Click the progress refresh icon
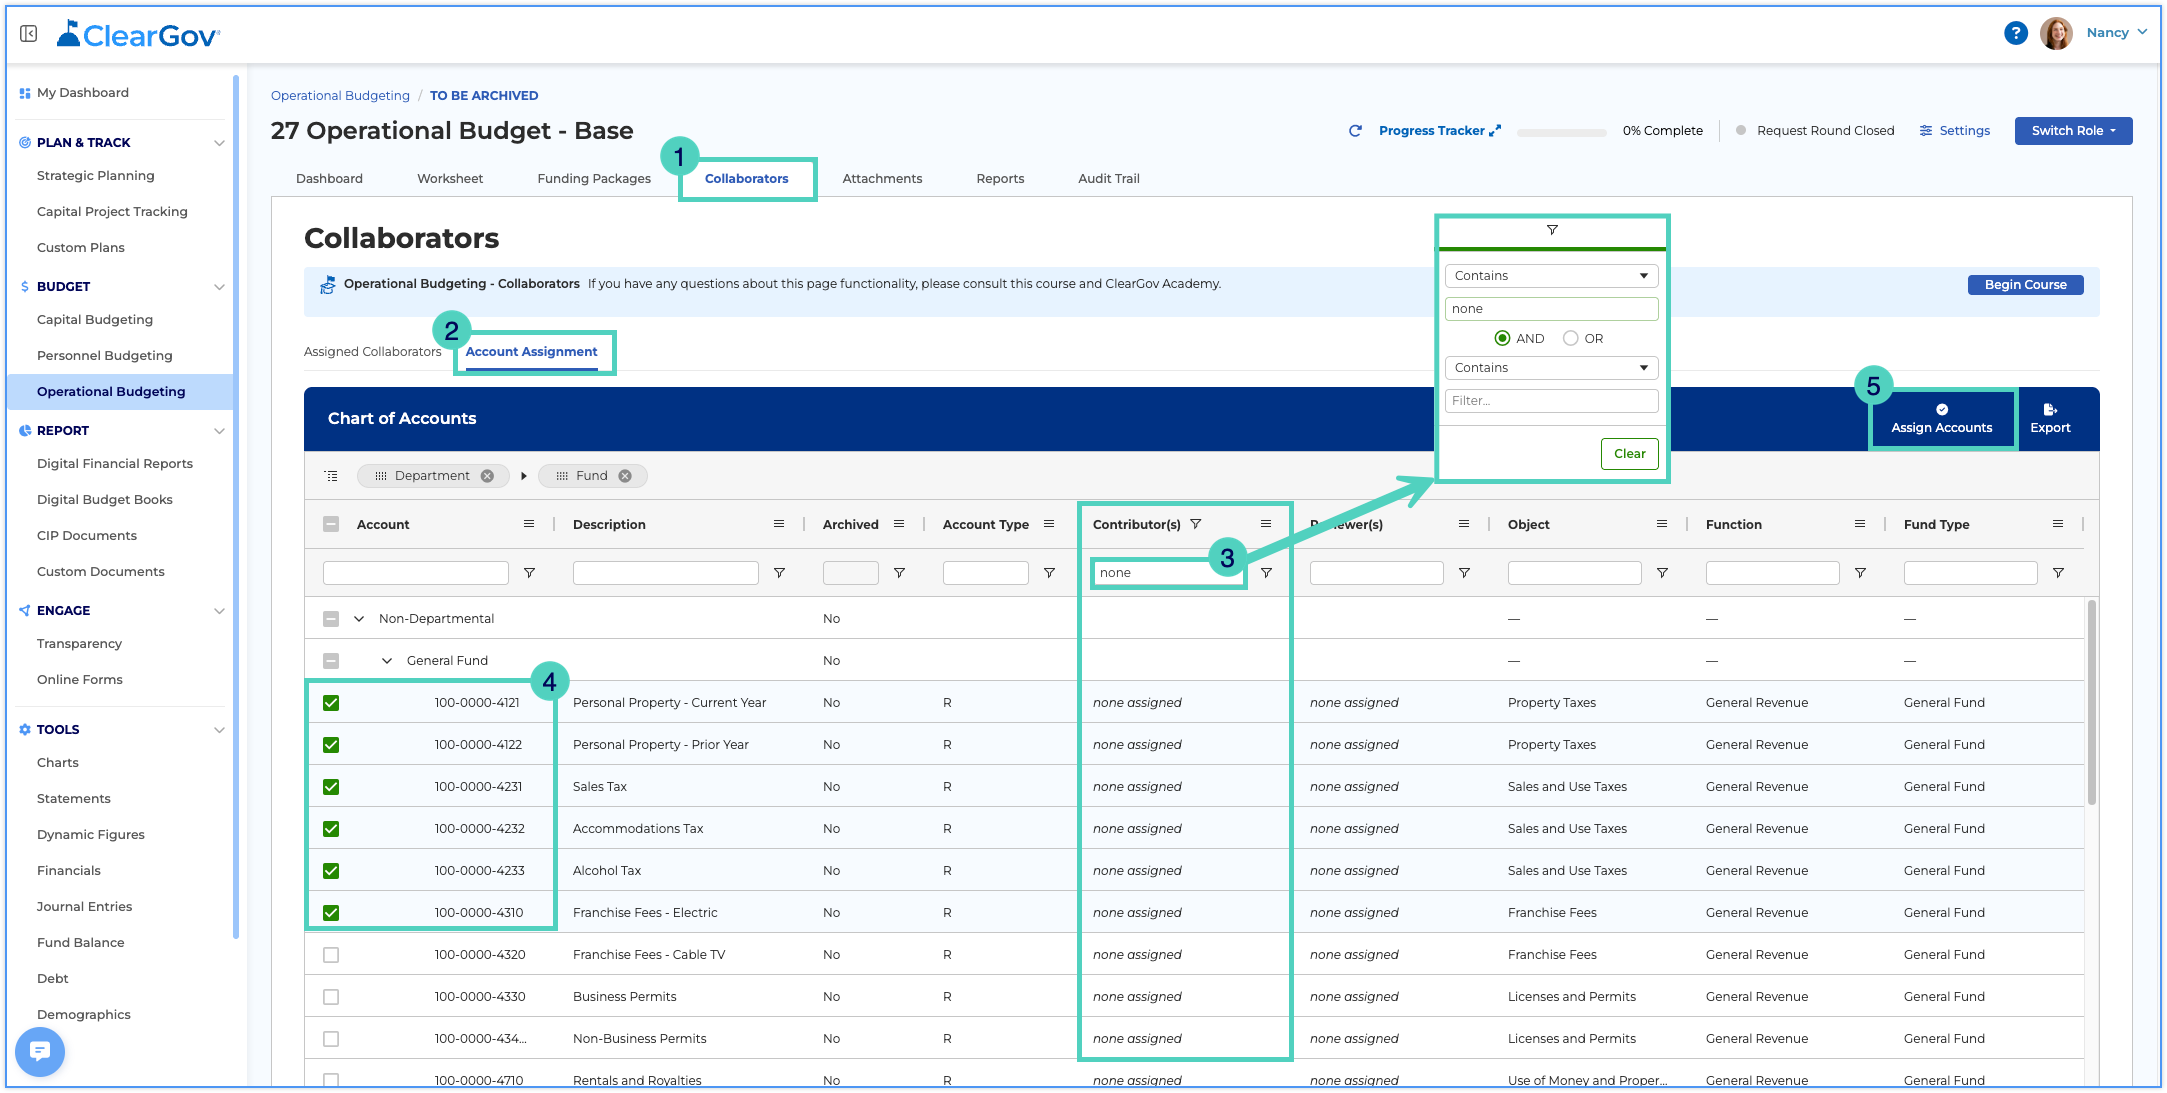2167x1093 pixels. click(1355, 131)
